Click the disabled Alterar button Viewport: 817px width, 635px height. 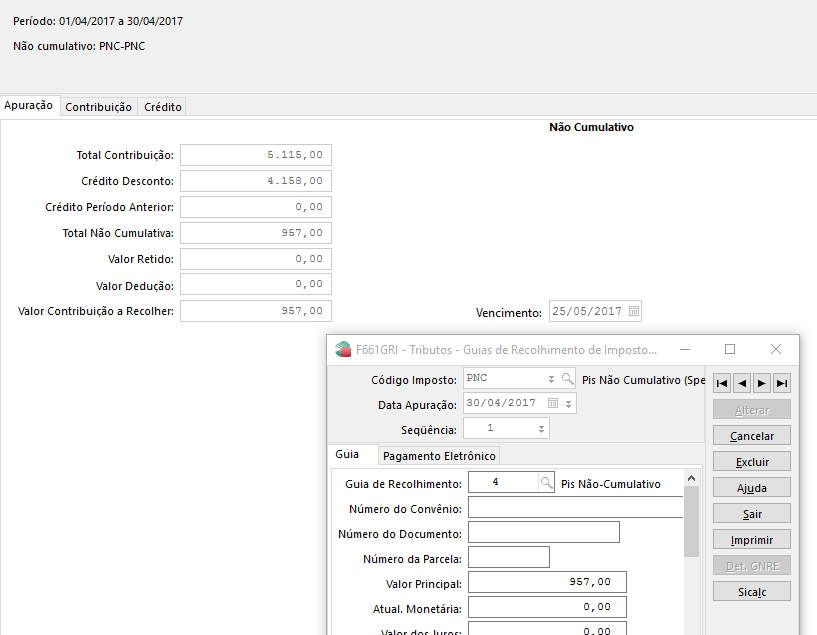coord(752,409)
